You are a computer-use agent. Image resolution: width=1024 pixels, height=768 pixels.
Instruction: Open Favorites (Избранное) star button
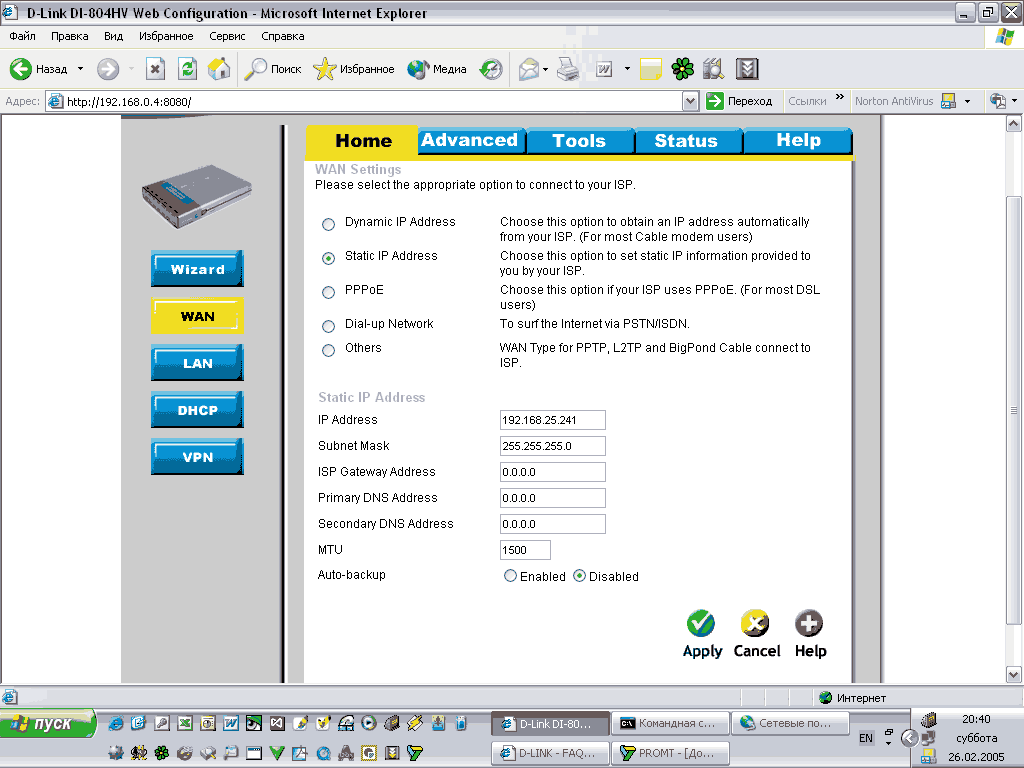353,69
